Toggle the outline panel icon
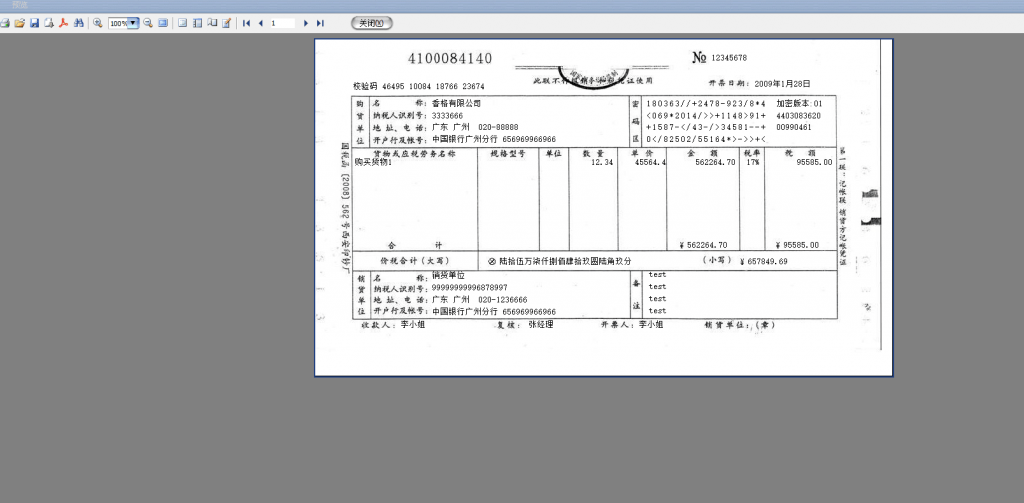The image size is (1024, 503). click(197, 23)
